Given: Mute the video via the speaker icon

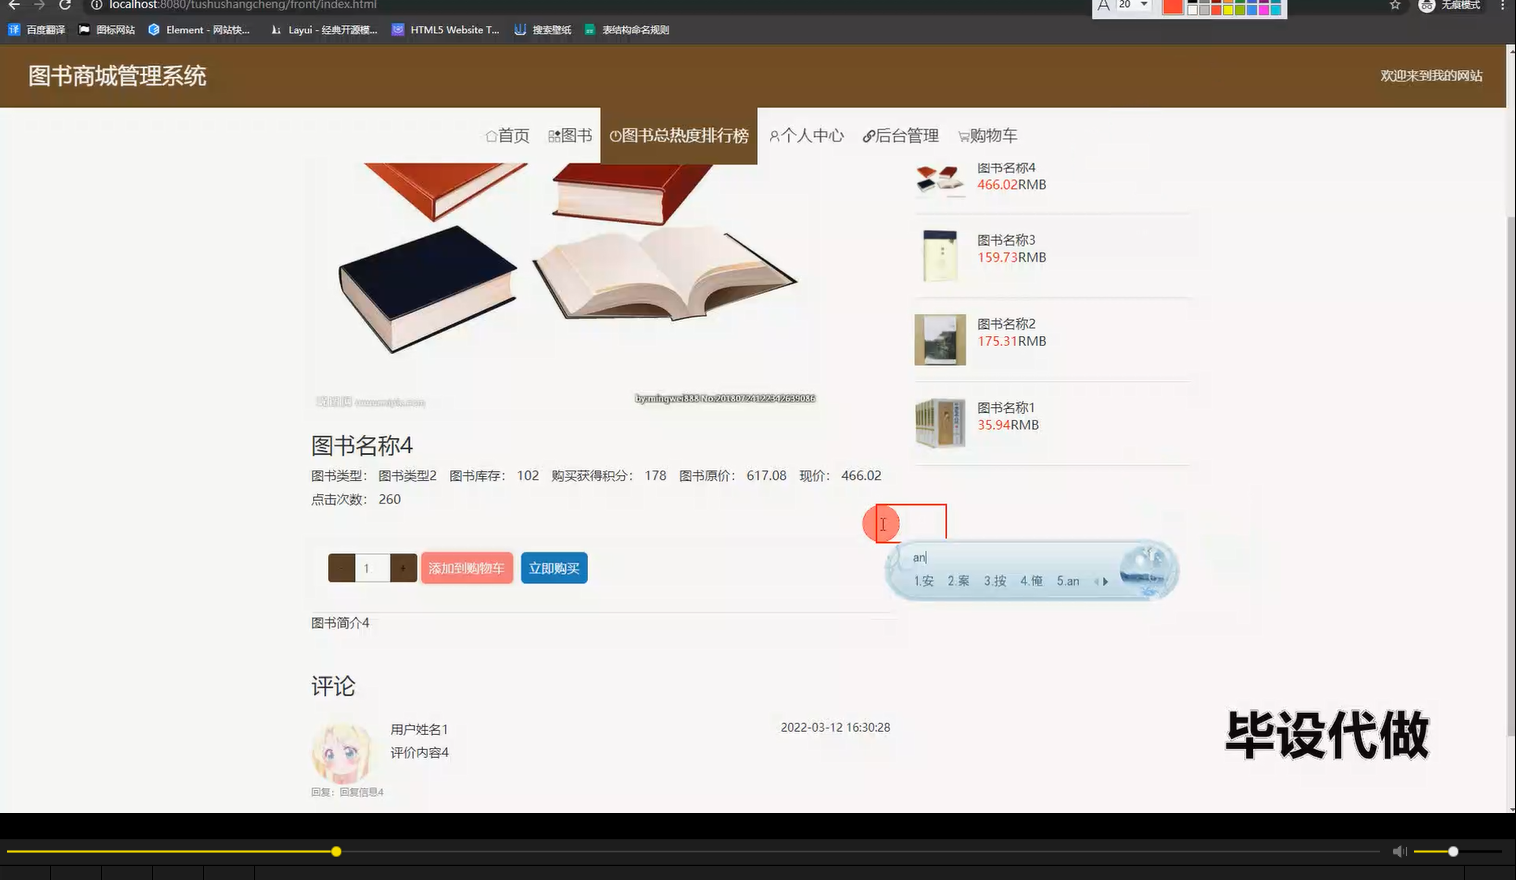Looking at the screenshot, I should click(x=1400, y=851).
